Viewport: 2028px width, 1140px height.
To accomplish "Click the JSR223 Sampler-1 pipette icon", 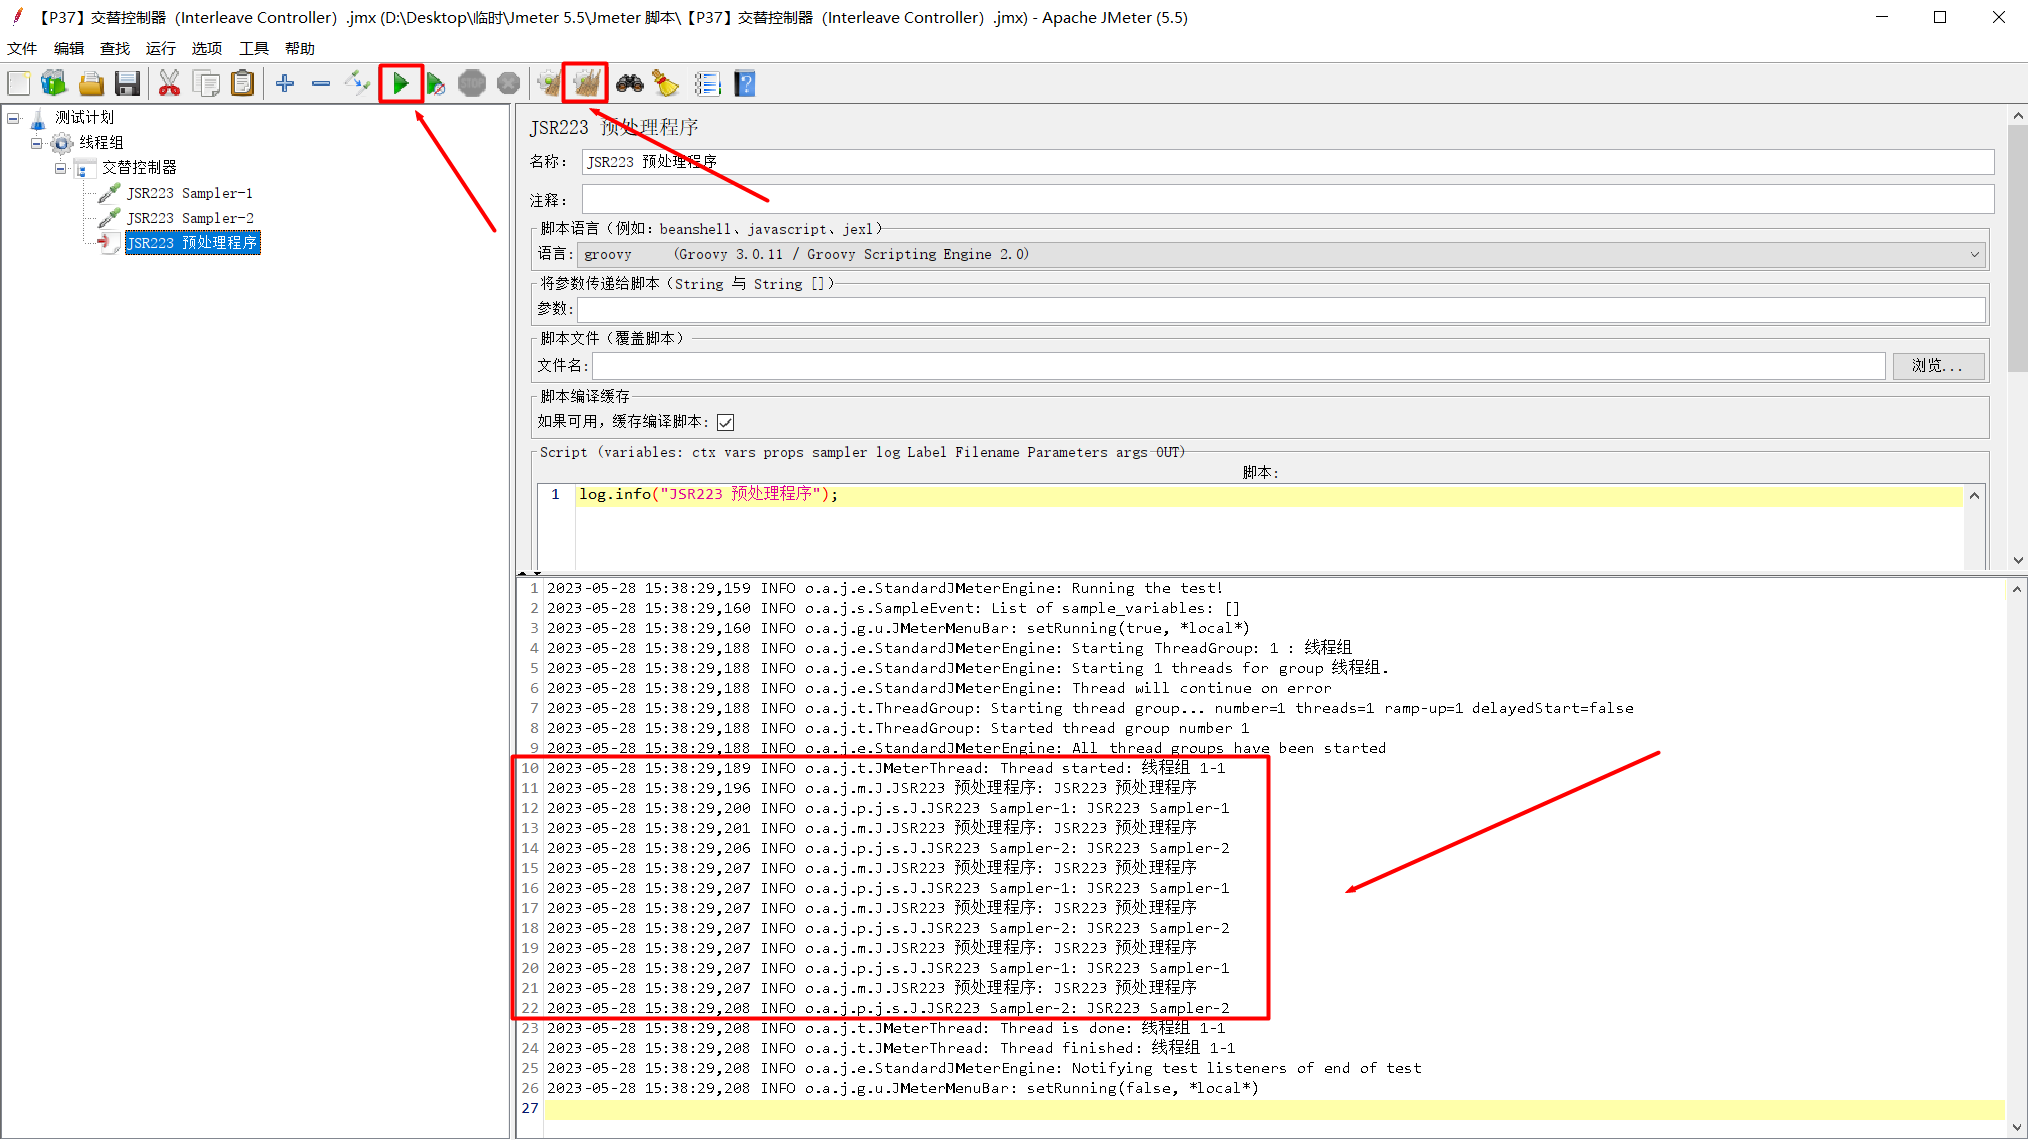I will tap(109, 193).
